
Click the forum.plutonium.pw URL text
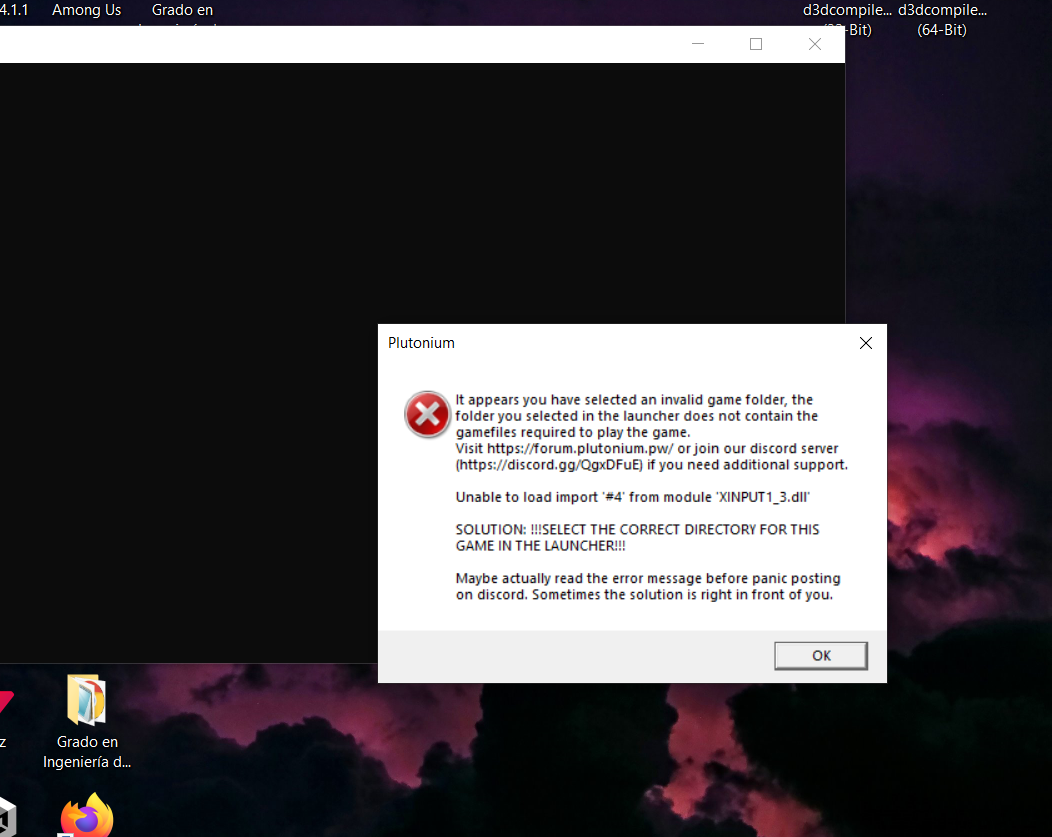pyautogui.click(x=580, y=449)
